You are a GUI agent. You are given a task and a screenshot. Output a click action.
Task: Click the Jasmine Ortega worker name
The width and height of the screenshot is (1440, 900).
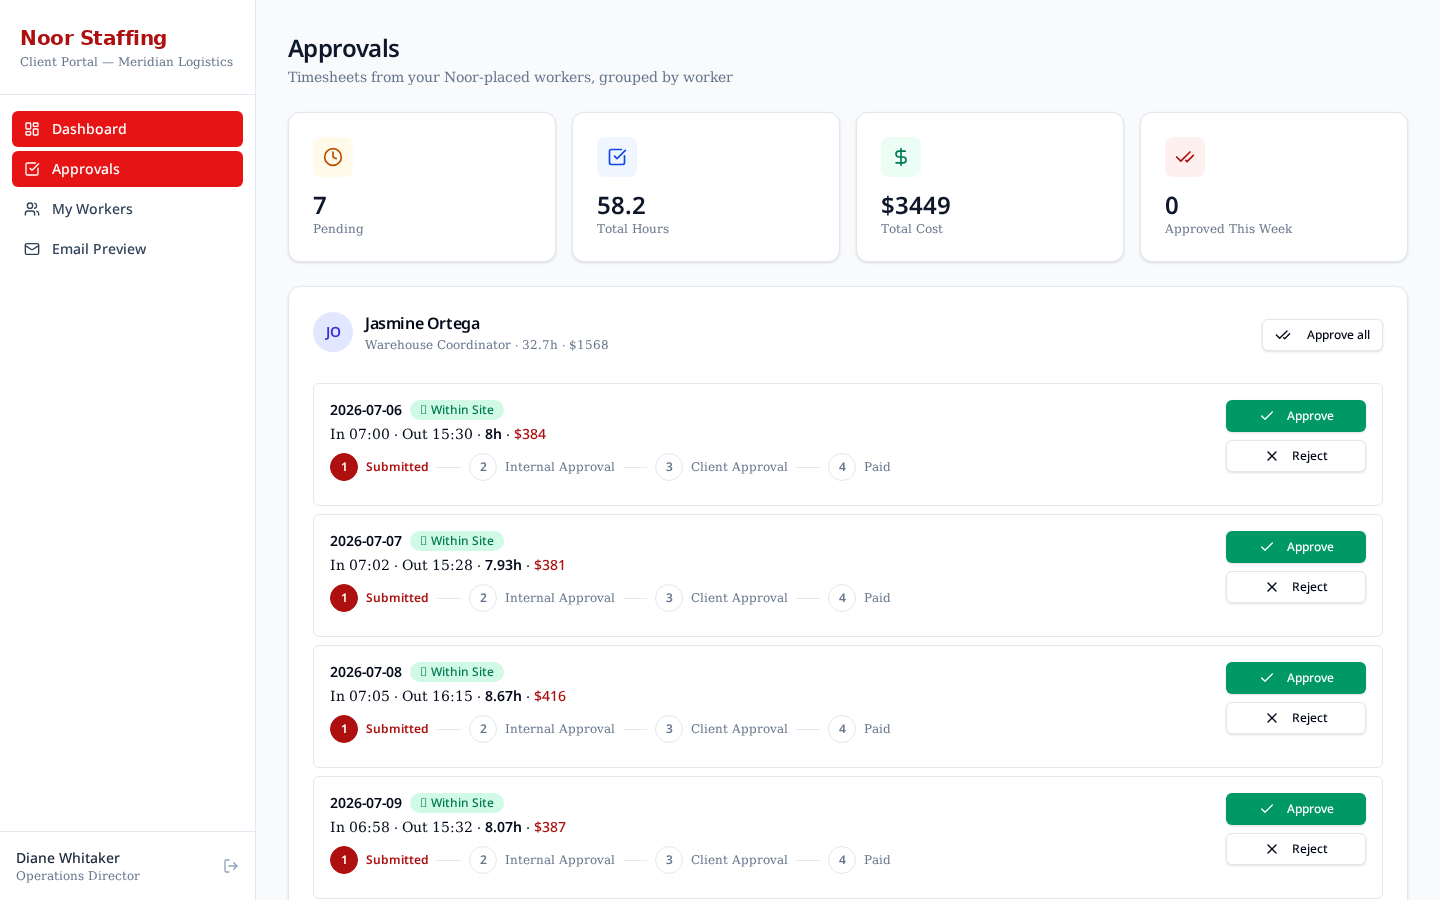tap(422, 323)
